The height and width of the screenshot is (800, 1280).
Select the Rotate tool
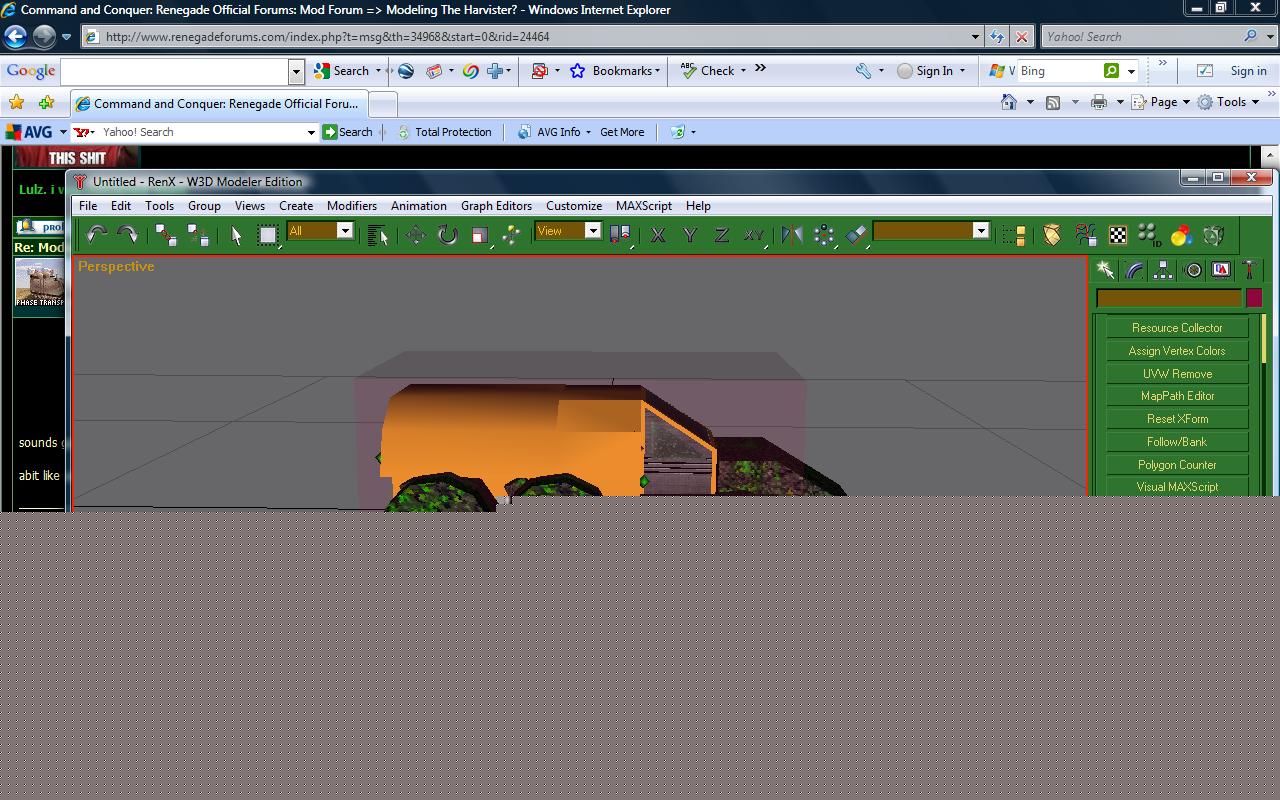click(447, 235)
